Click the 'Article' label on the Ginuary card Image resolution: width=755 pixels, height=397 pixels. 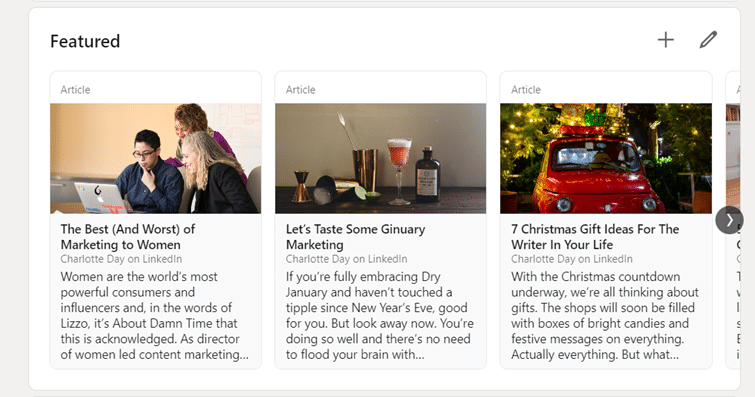[300, 90]
